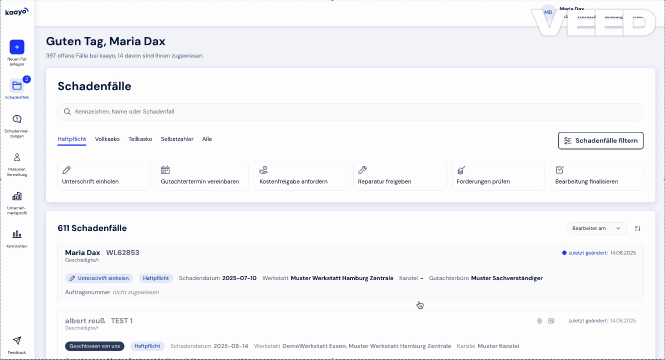The height and width of the screenshot is (360, 665).
Task: Open the 'Bearbeitet am' sort dropdown
Action: tap(596, 228)
